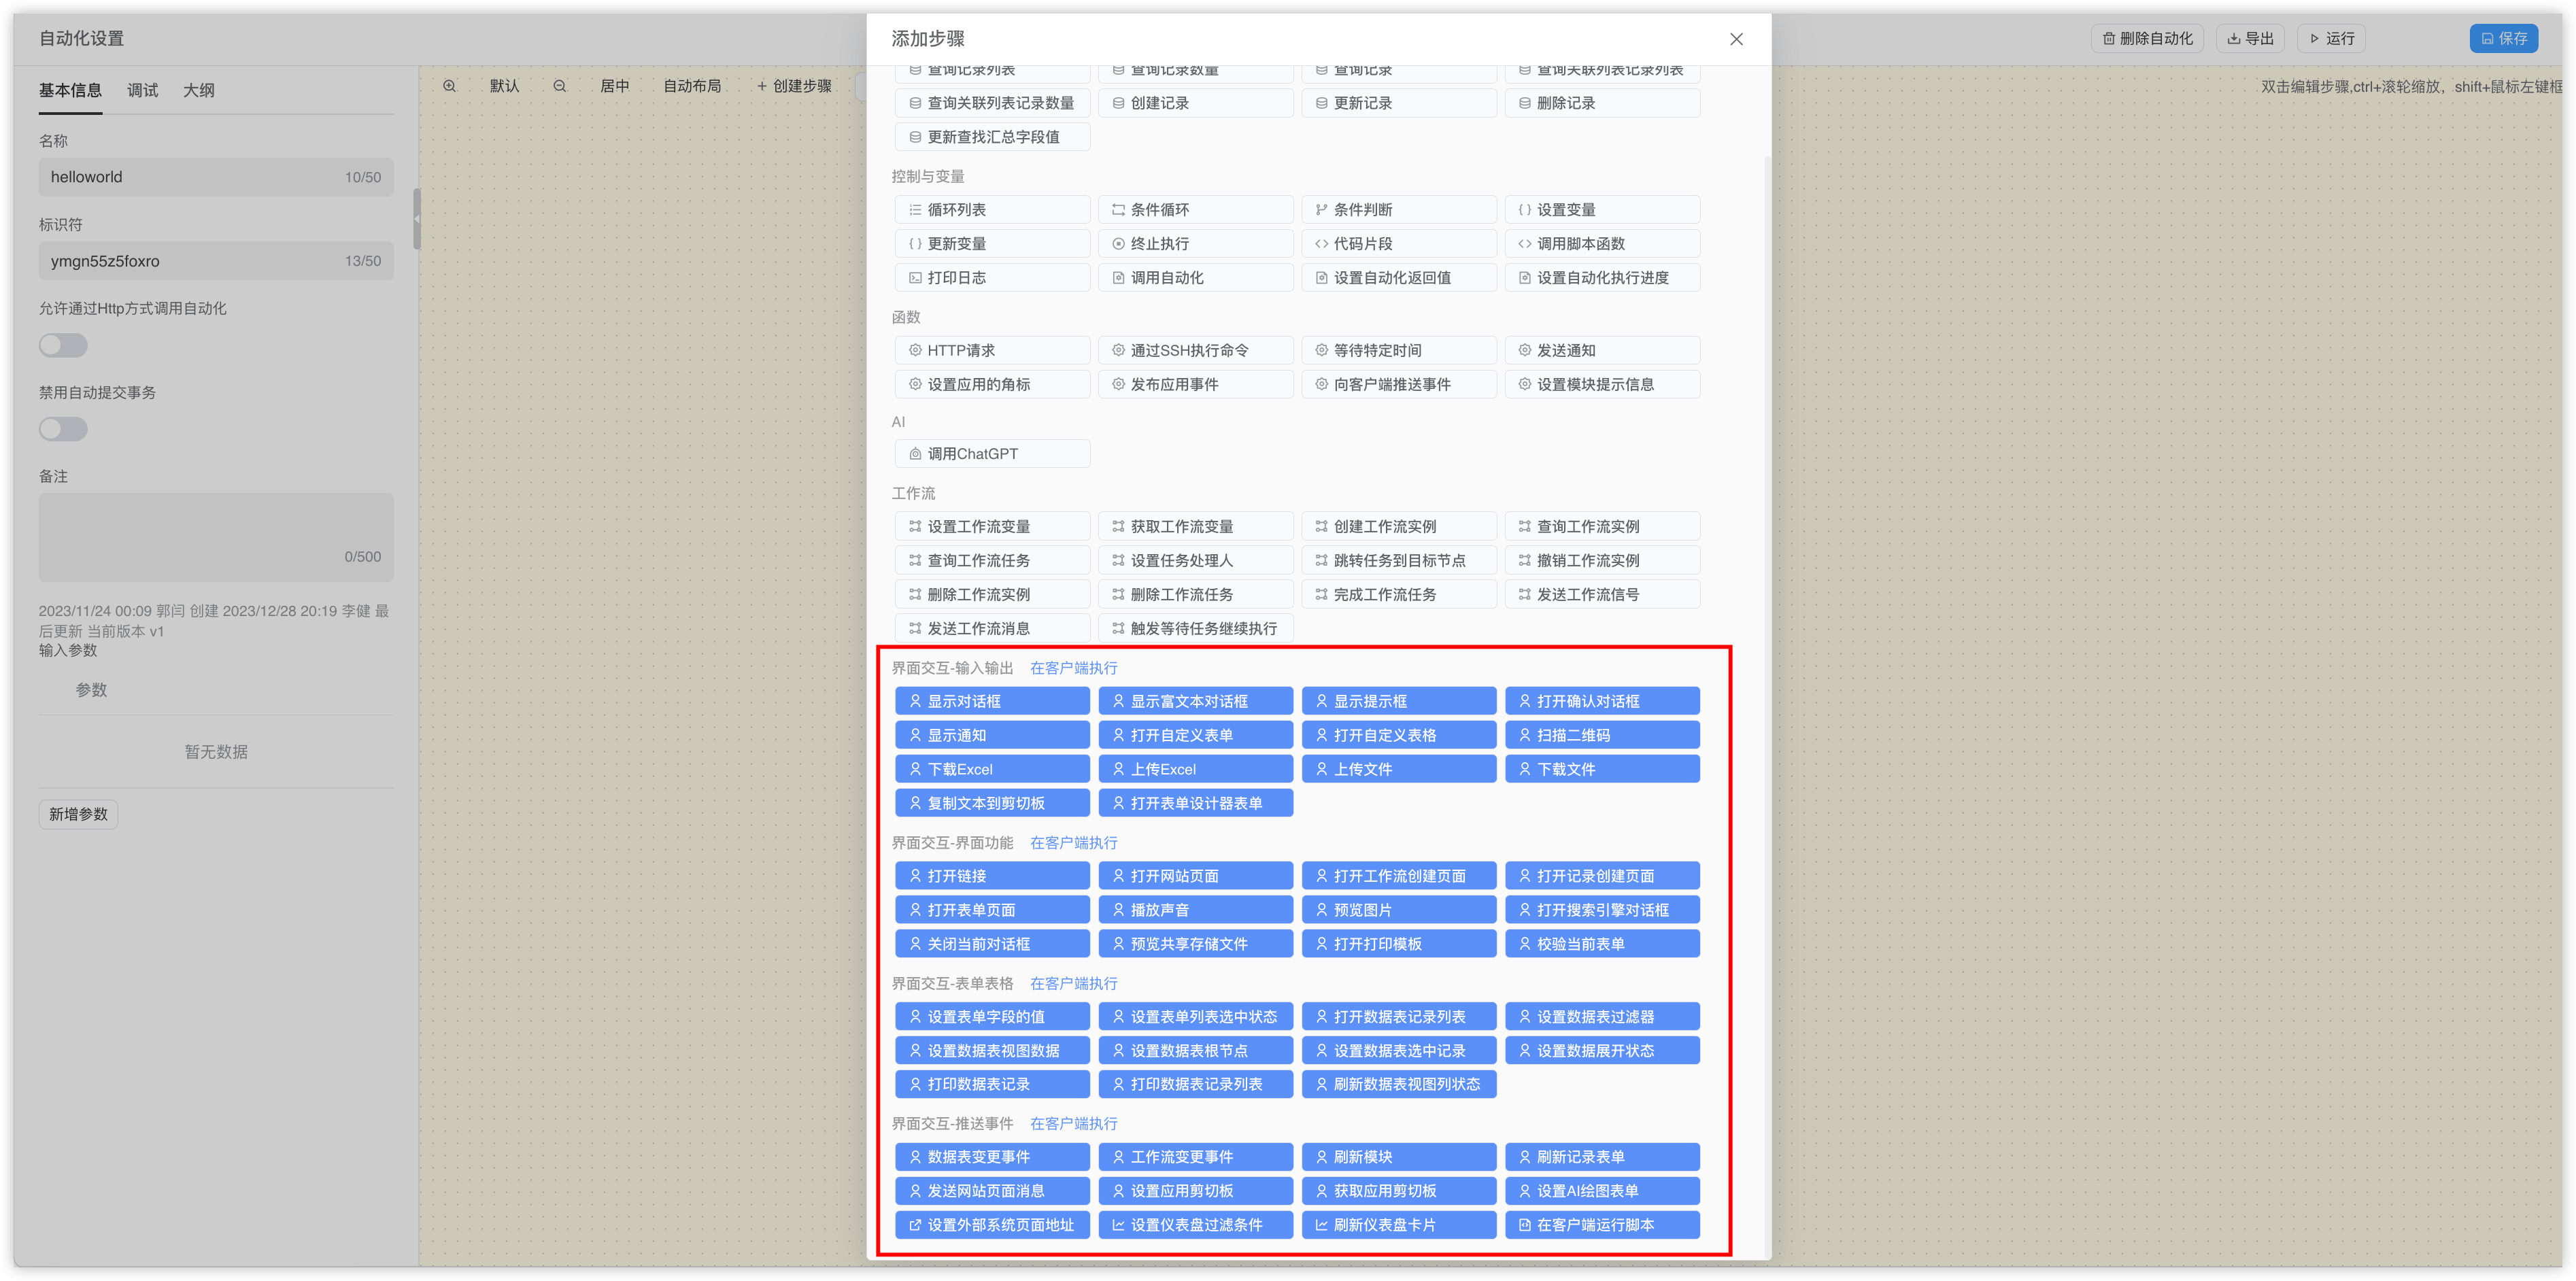Screen dimensions: 2576x1281
Task: Click the 删除自动化 trash button
Action: click(2147, 38)
